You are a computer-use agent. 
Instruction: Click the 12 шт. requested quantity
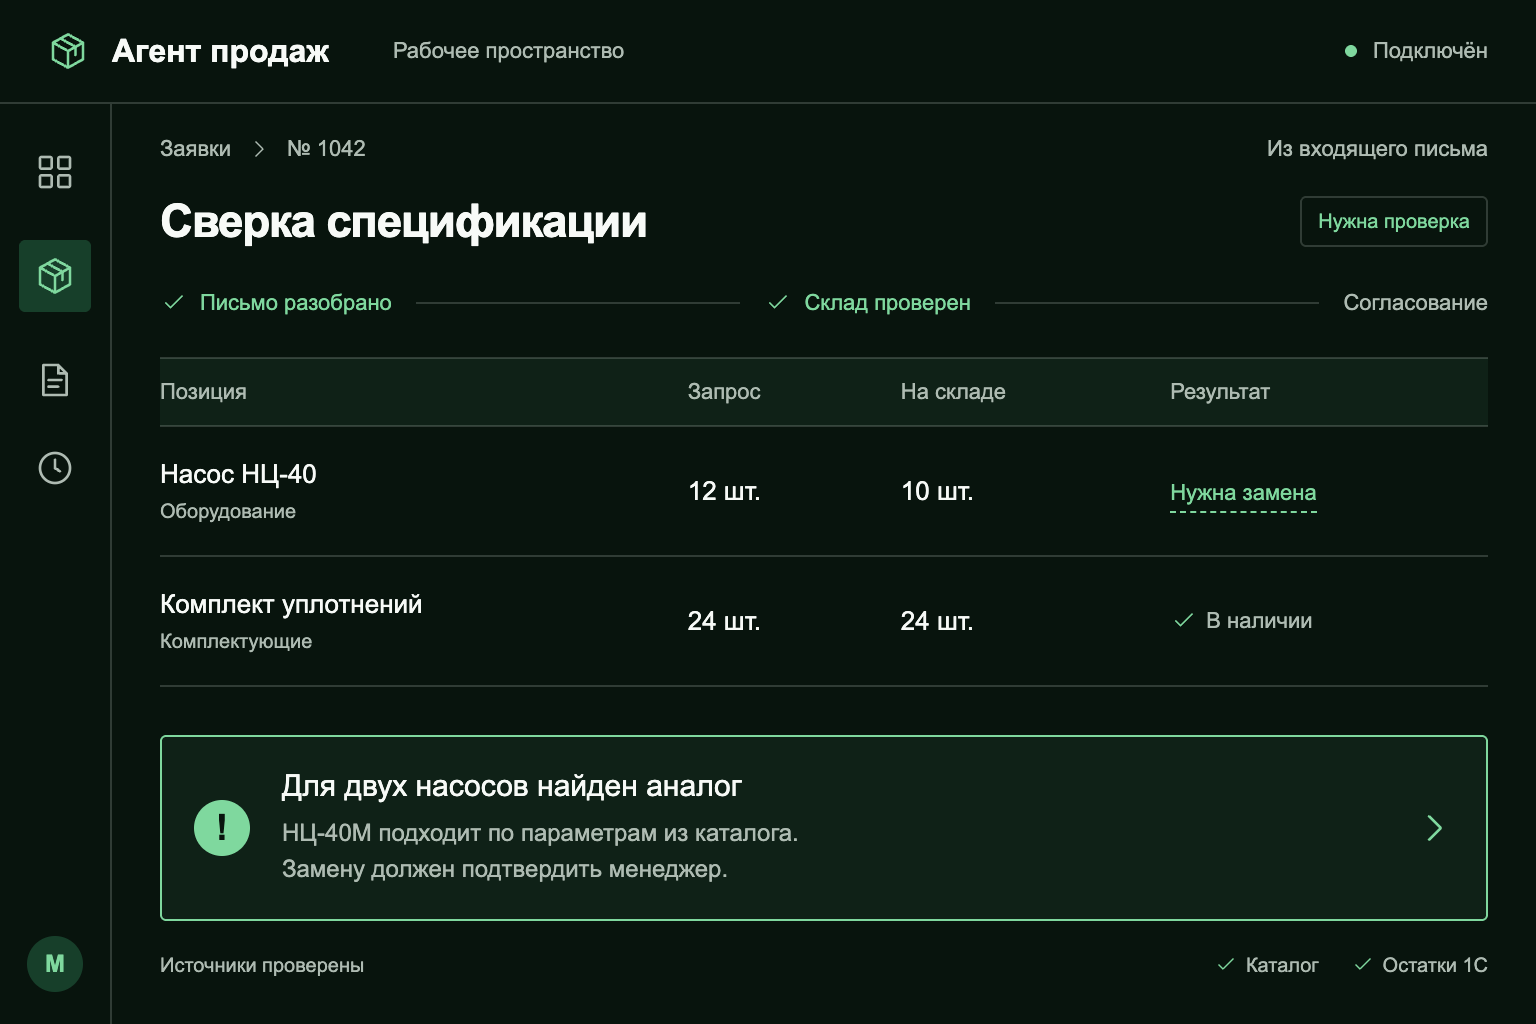[x=724, y=491]
